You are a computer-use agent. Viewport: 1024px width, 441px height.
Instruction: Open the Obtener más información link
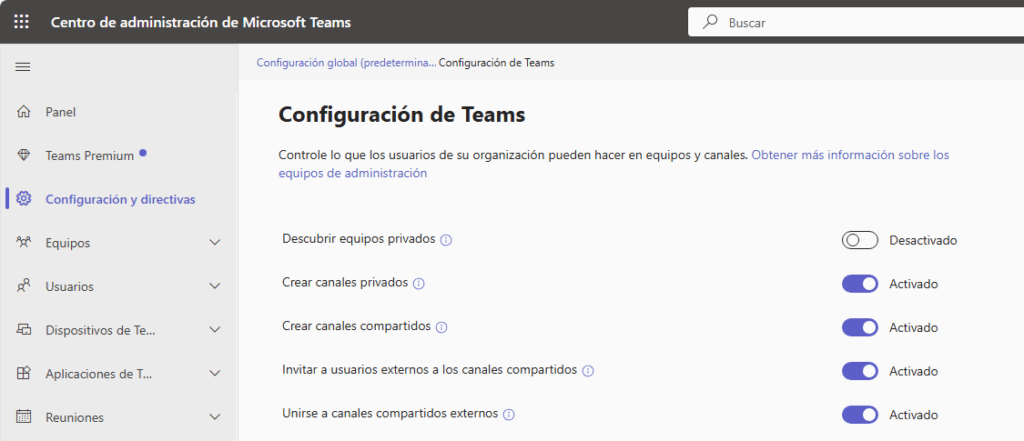click(x=850, y=155)
